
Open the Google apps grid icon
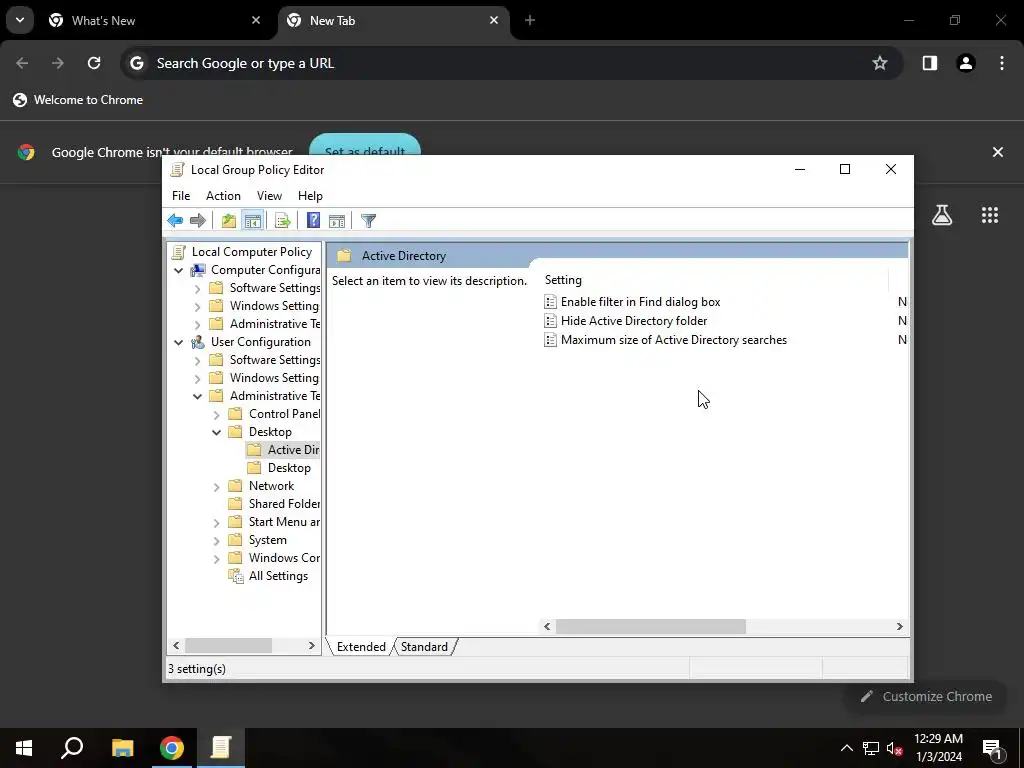(x=989, y=215)
